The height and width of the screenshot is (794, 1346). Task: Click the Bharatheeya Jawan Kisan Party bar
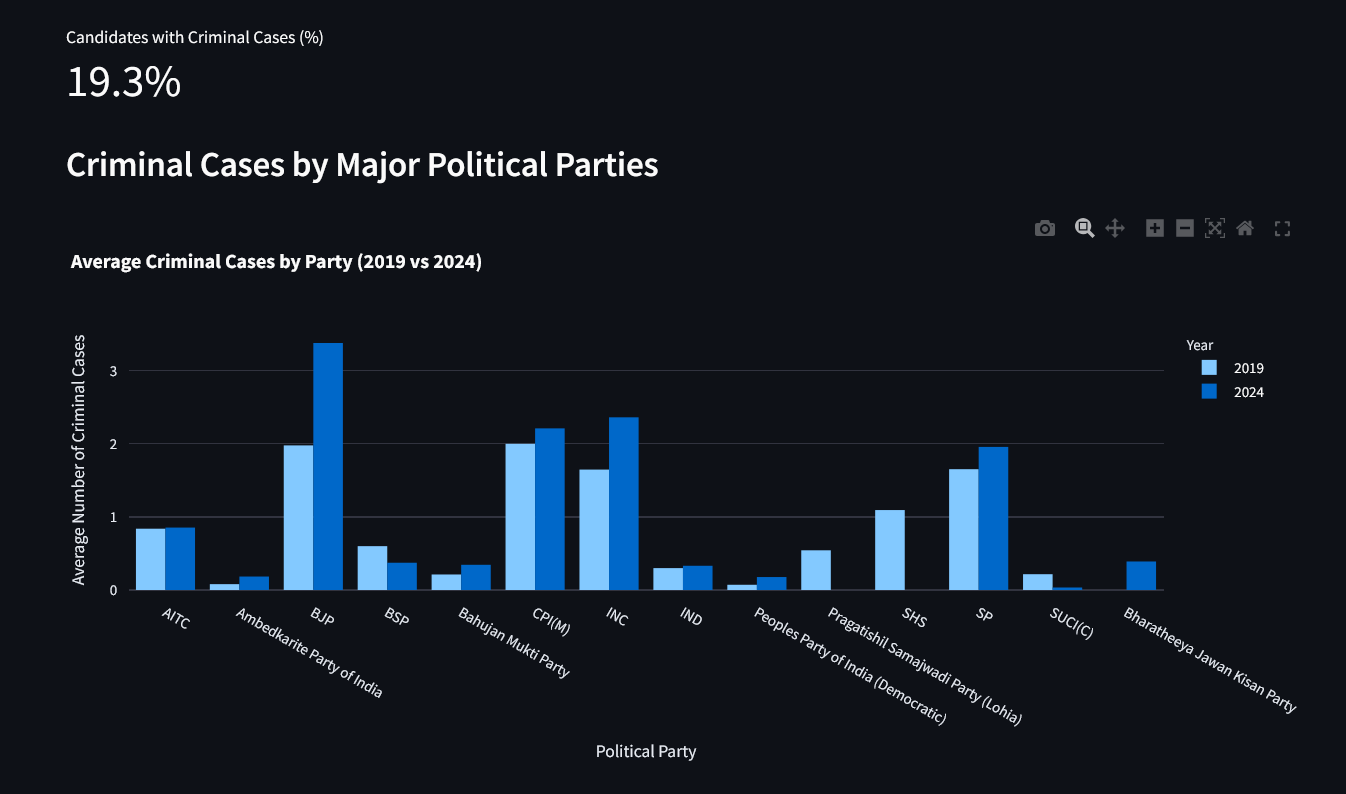tap(1141, 576)
